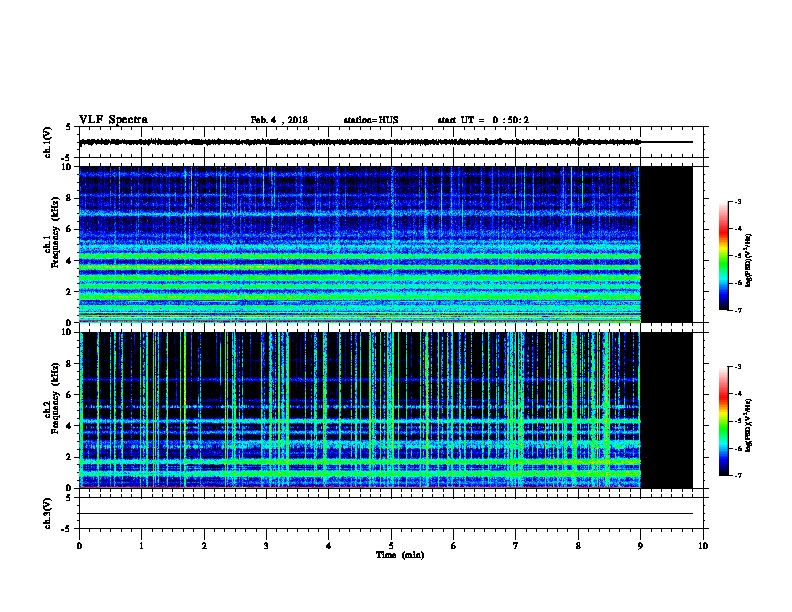The height and width of the screenshot is (612, 792).
Task: Click the "Time (min)" x-axis label
Action: [400, 555]
